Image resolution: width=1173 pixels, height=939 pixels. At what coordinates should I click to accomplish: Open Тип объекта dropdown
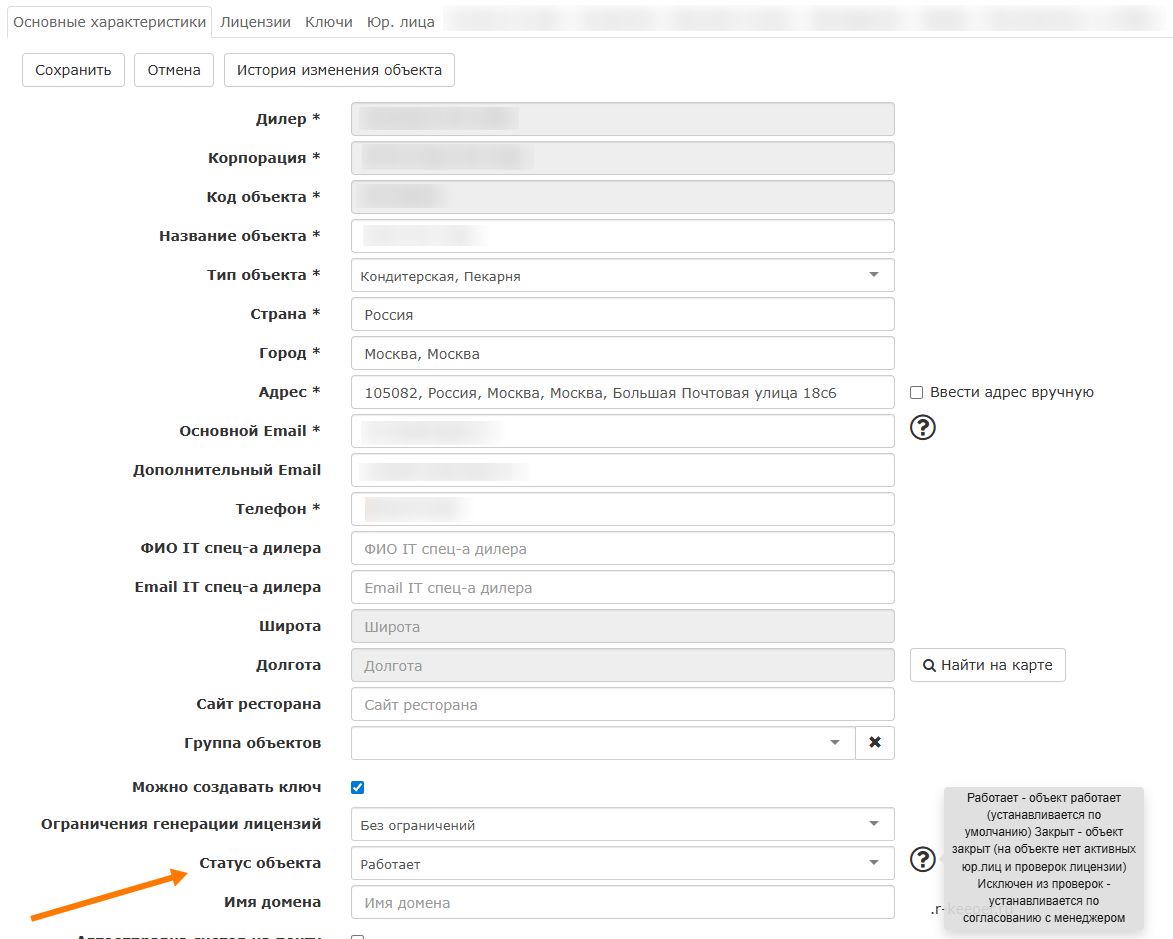(622, 276)
